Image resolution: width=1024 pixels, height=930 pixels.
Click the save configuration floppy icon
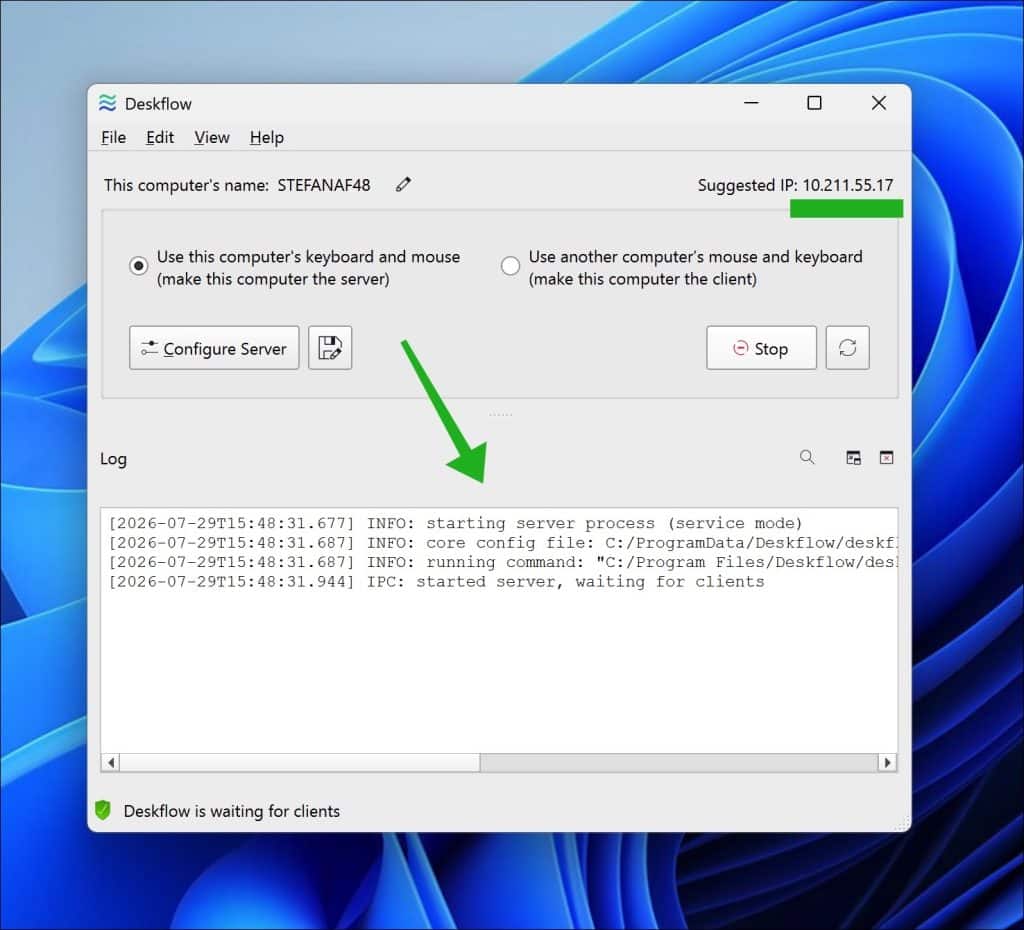(330, 348)
